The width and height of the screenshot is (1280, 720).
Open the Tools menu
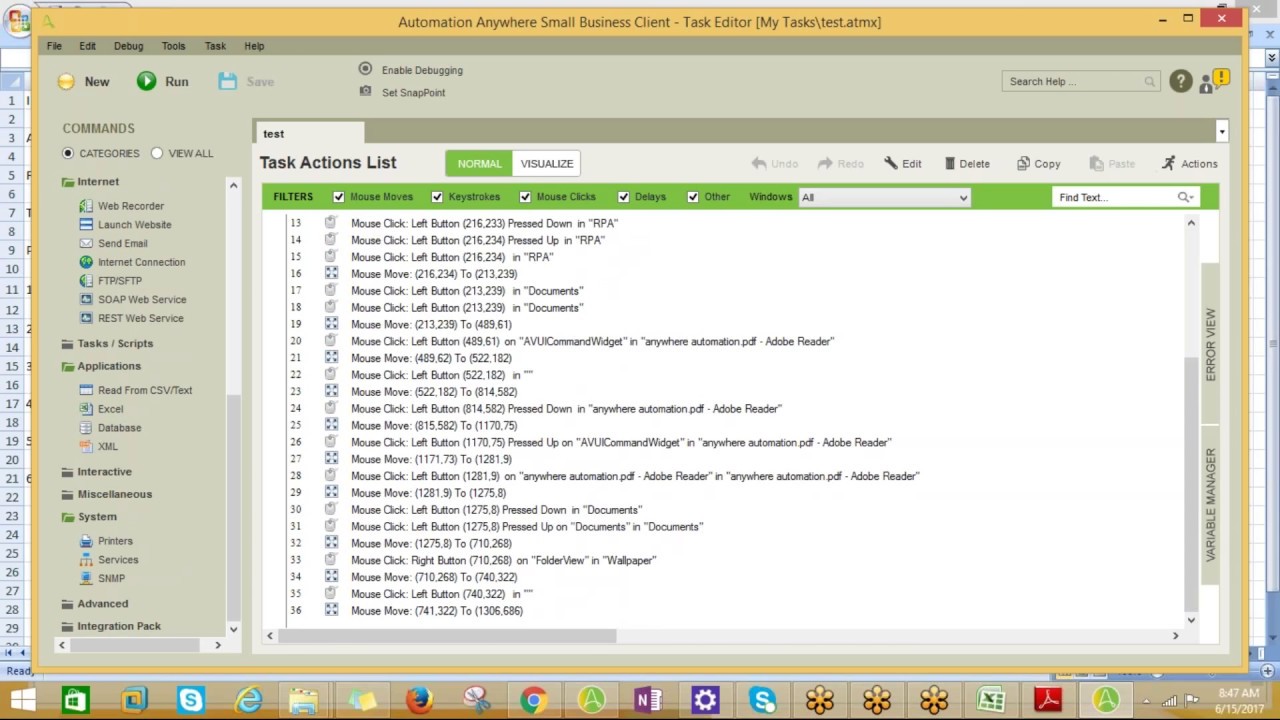(173, 46)
